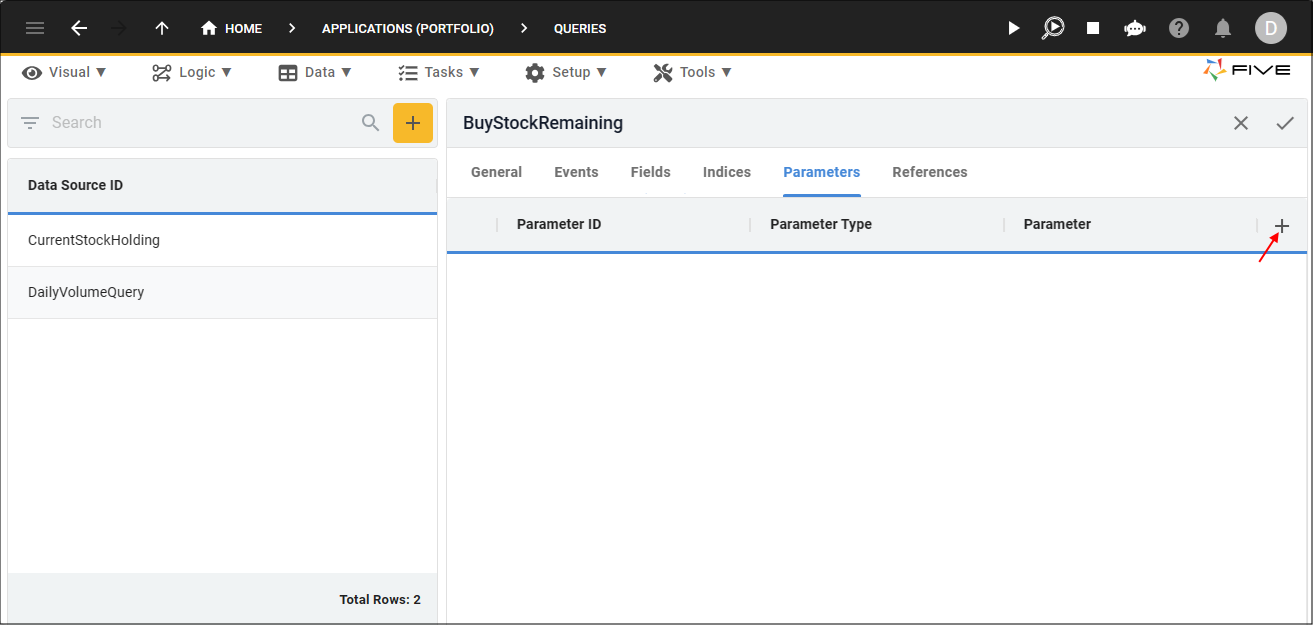Focus the Search data sources field
Viewport: 1313px width, 625px height.
point(200,123)
